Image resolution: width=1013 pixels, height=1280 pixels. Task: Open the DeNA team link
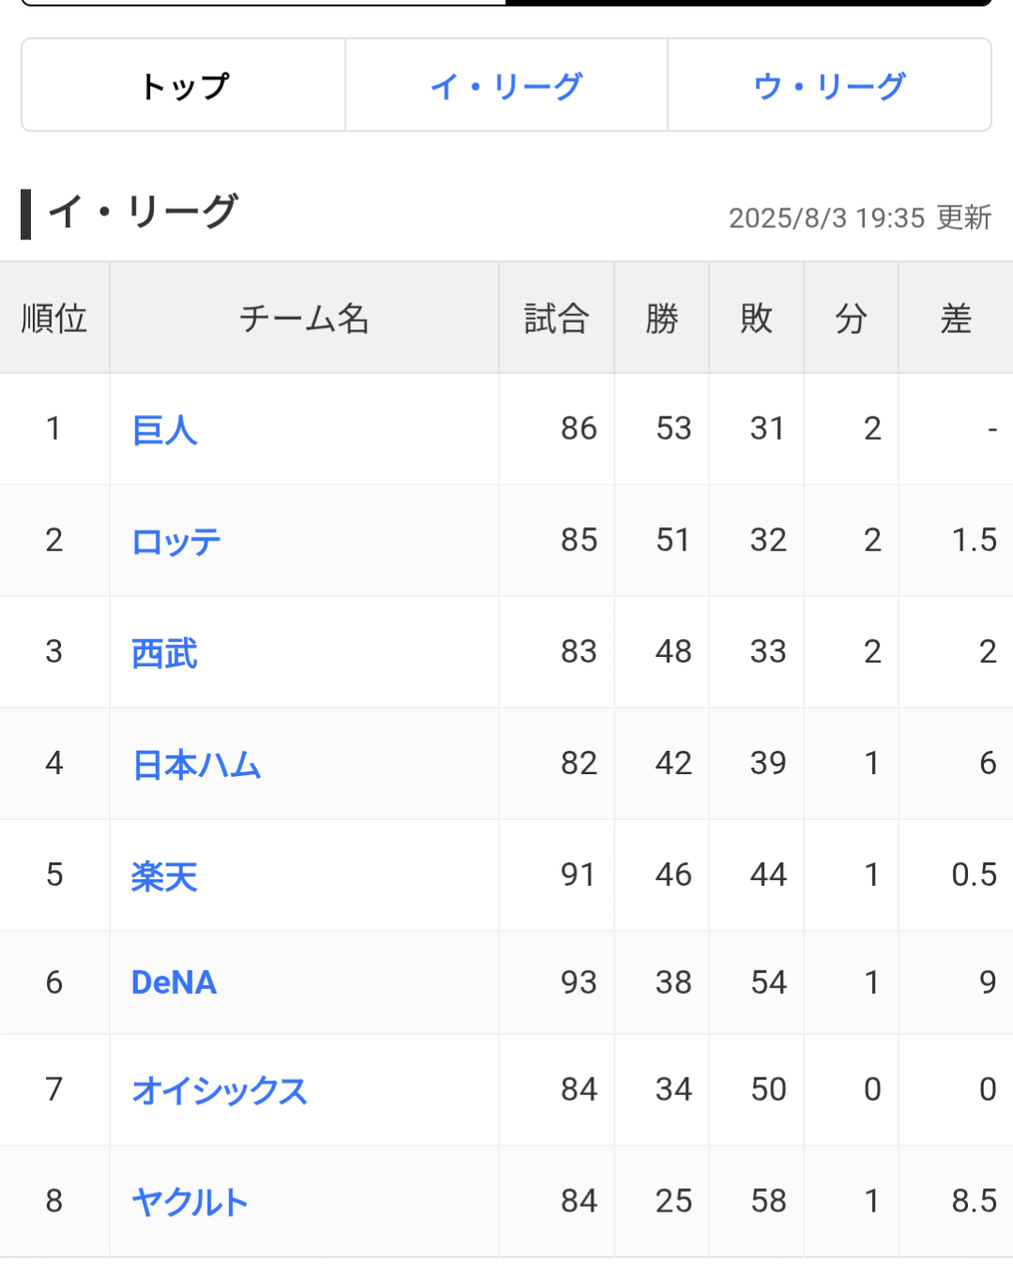click(x=174, y=983)
